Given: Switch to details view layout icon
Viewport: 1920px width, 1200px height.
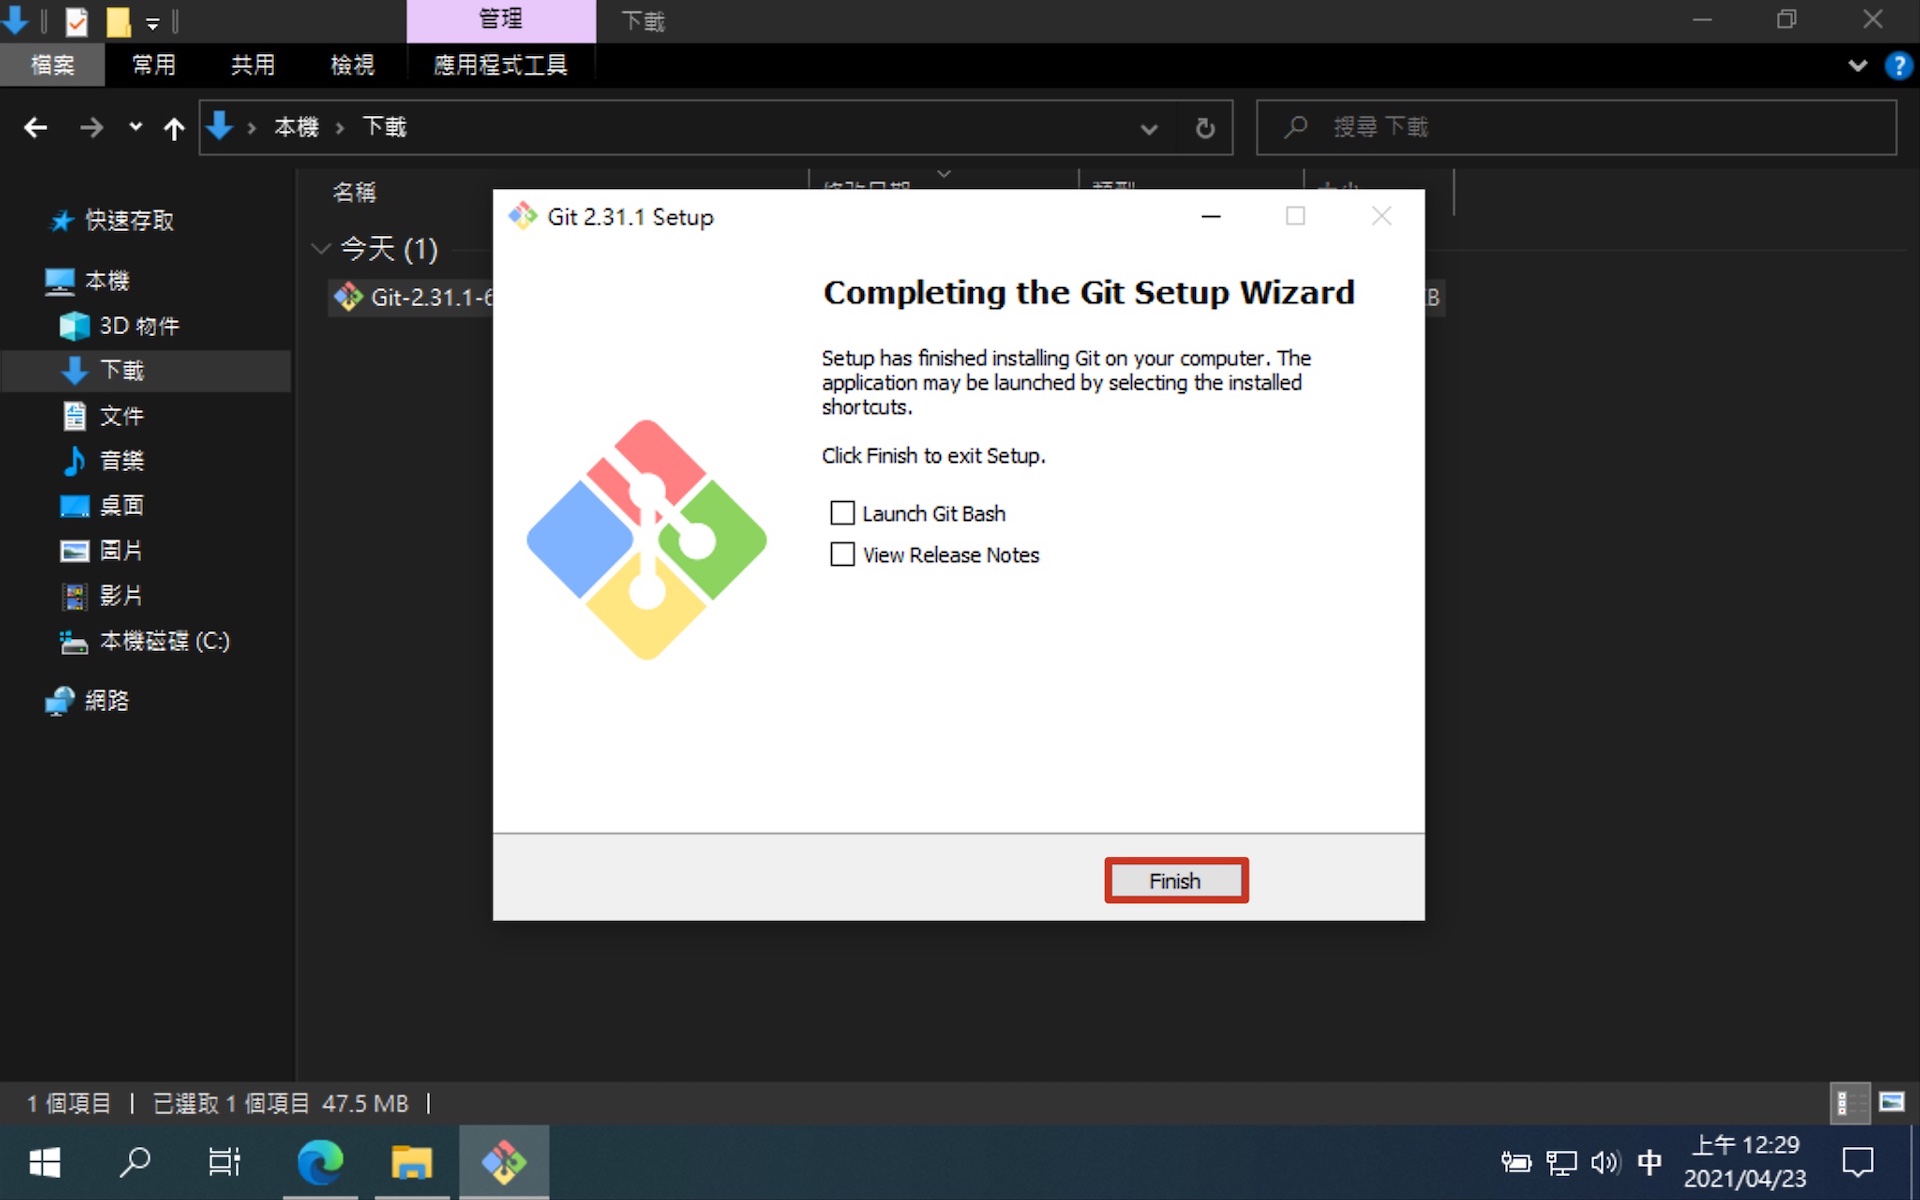Looking at the screenshot, I should tap(1850, 1103).
